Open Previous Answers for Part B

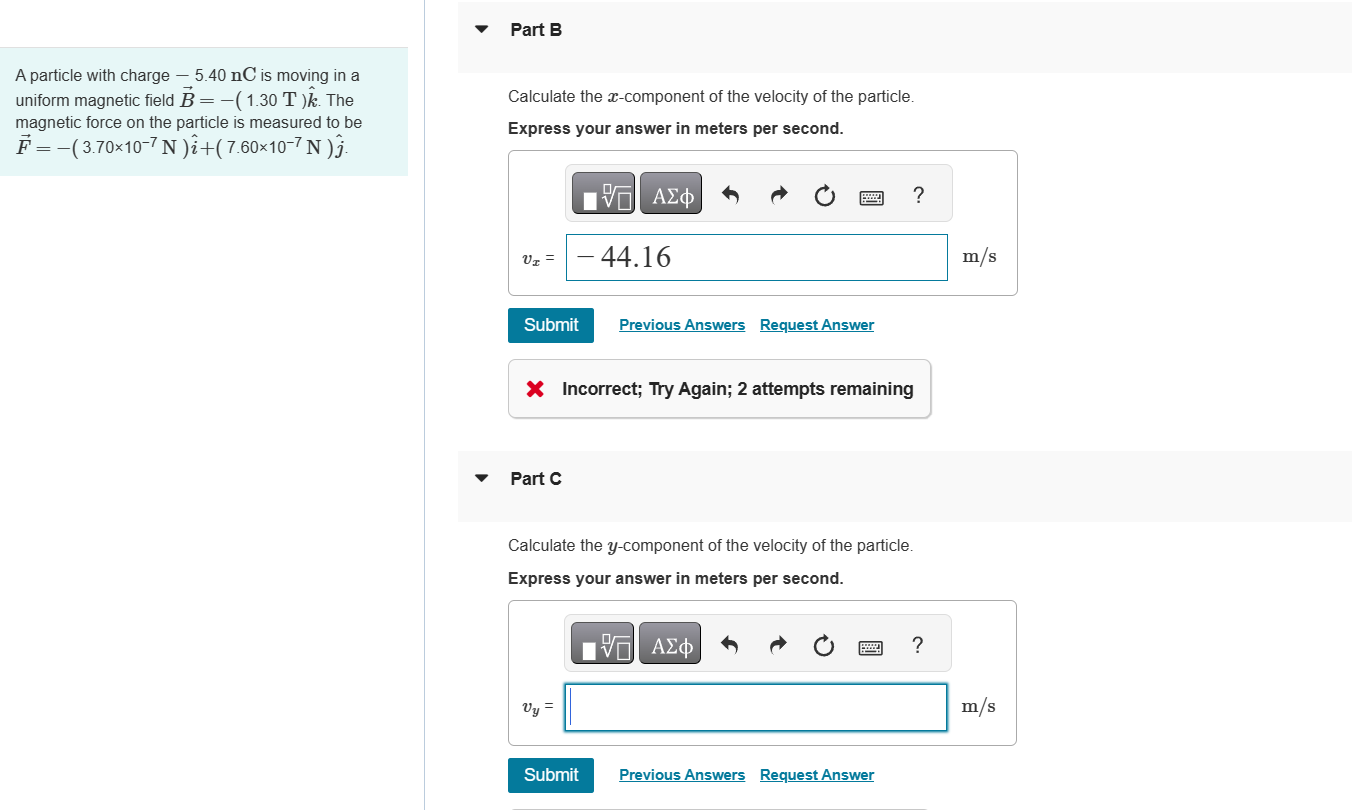tap(682, 324)
